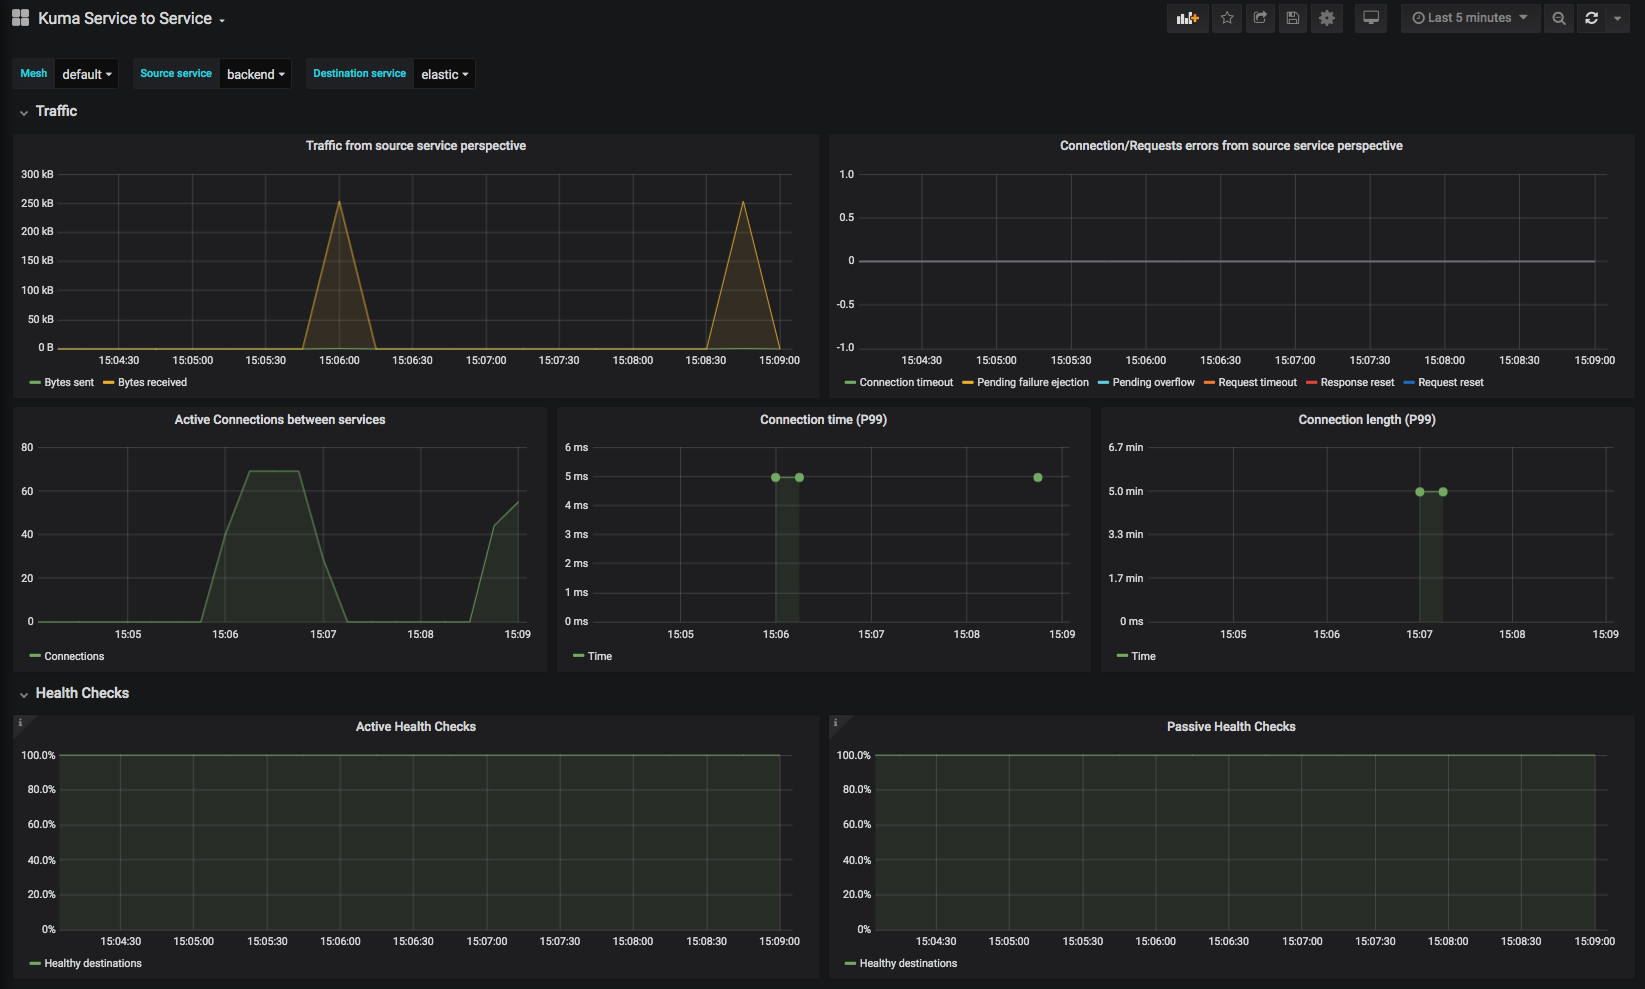The image size is (1645, 989).
Task: Open the Mesh default dropdown
Action: click(x=86, y=73)
